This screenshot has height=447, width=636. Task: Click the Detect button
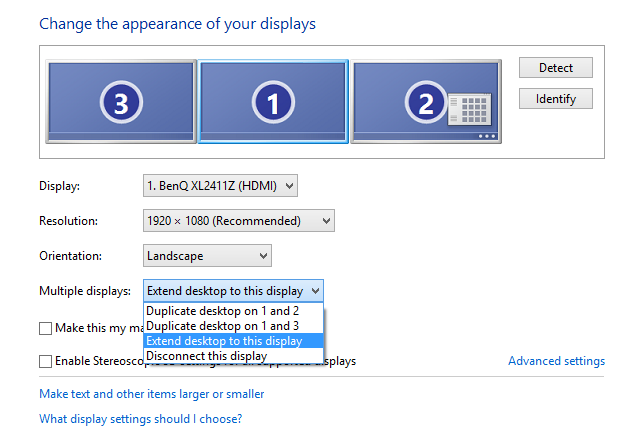coord(556,68)
